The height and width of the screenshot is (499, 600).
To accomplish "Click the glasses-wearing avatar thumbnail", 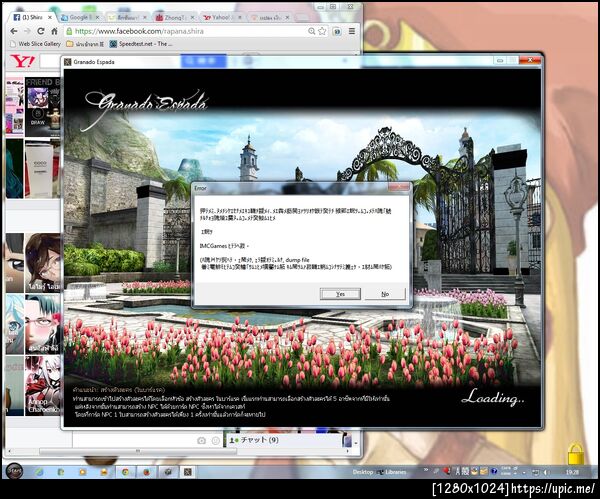I will 42,324.
